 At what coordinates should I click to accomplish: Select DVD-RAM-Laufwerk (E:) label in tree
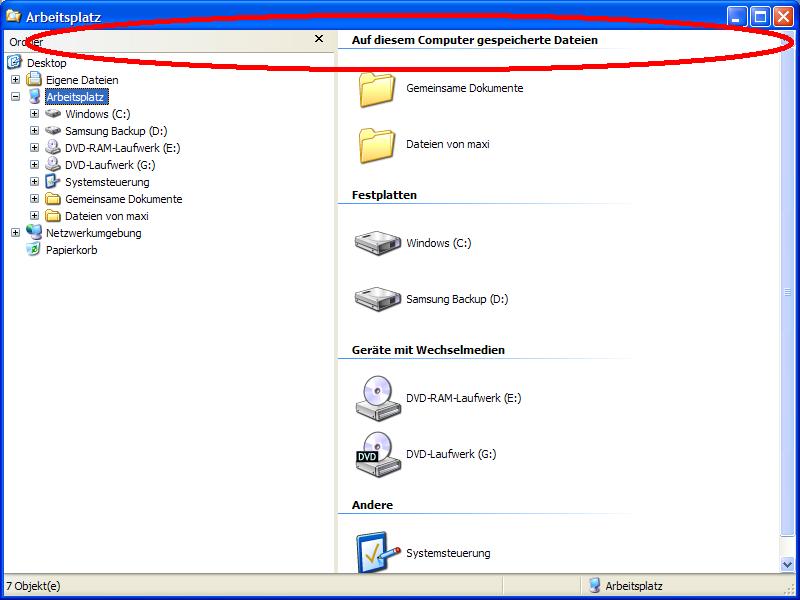point(122,148)
